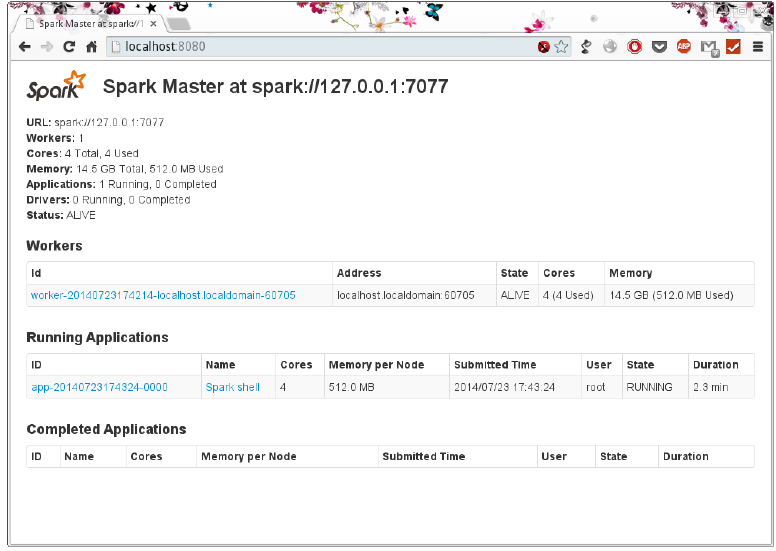Click the Spark logo

56,86
